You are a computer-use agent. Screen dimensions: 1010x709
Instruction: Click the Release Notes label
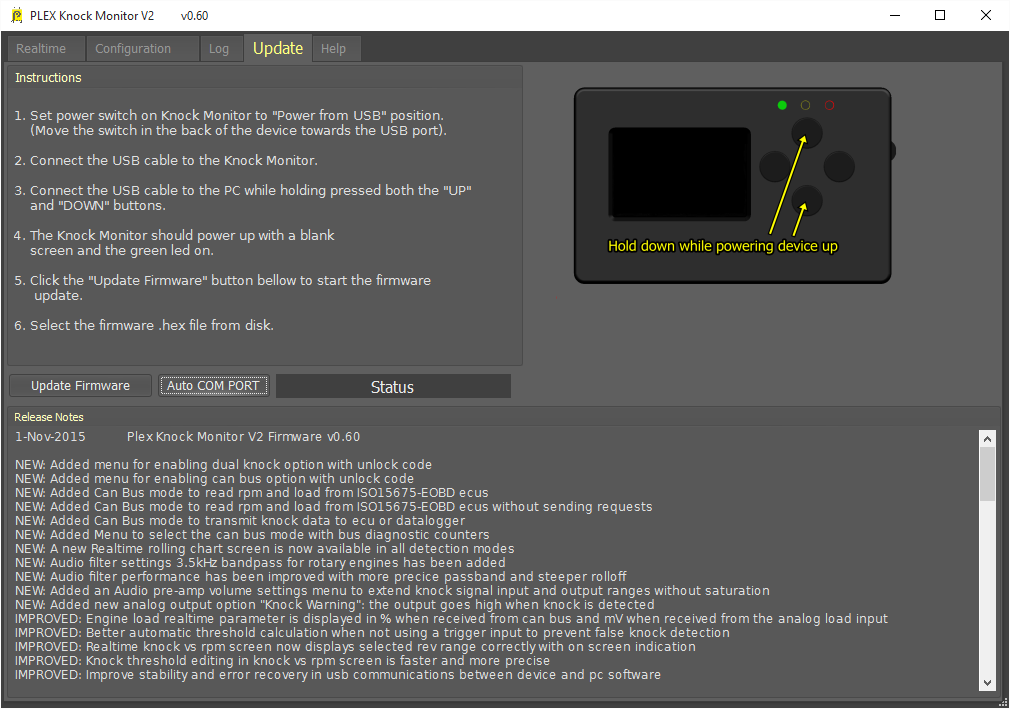pyautogui.click(x=49, y=417)
